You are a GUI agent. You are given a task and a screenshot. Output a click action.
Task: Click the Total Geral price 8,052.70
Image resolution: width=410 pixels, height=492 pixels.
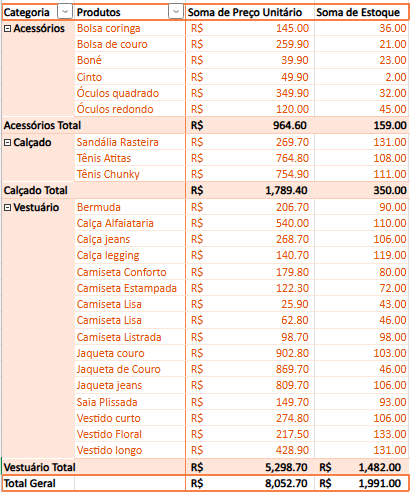(x=286, y=483)
